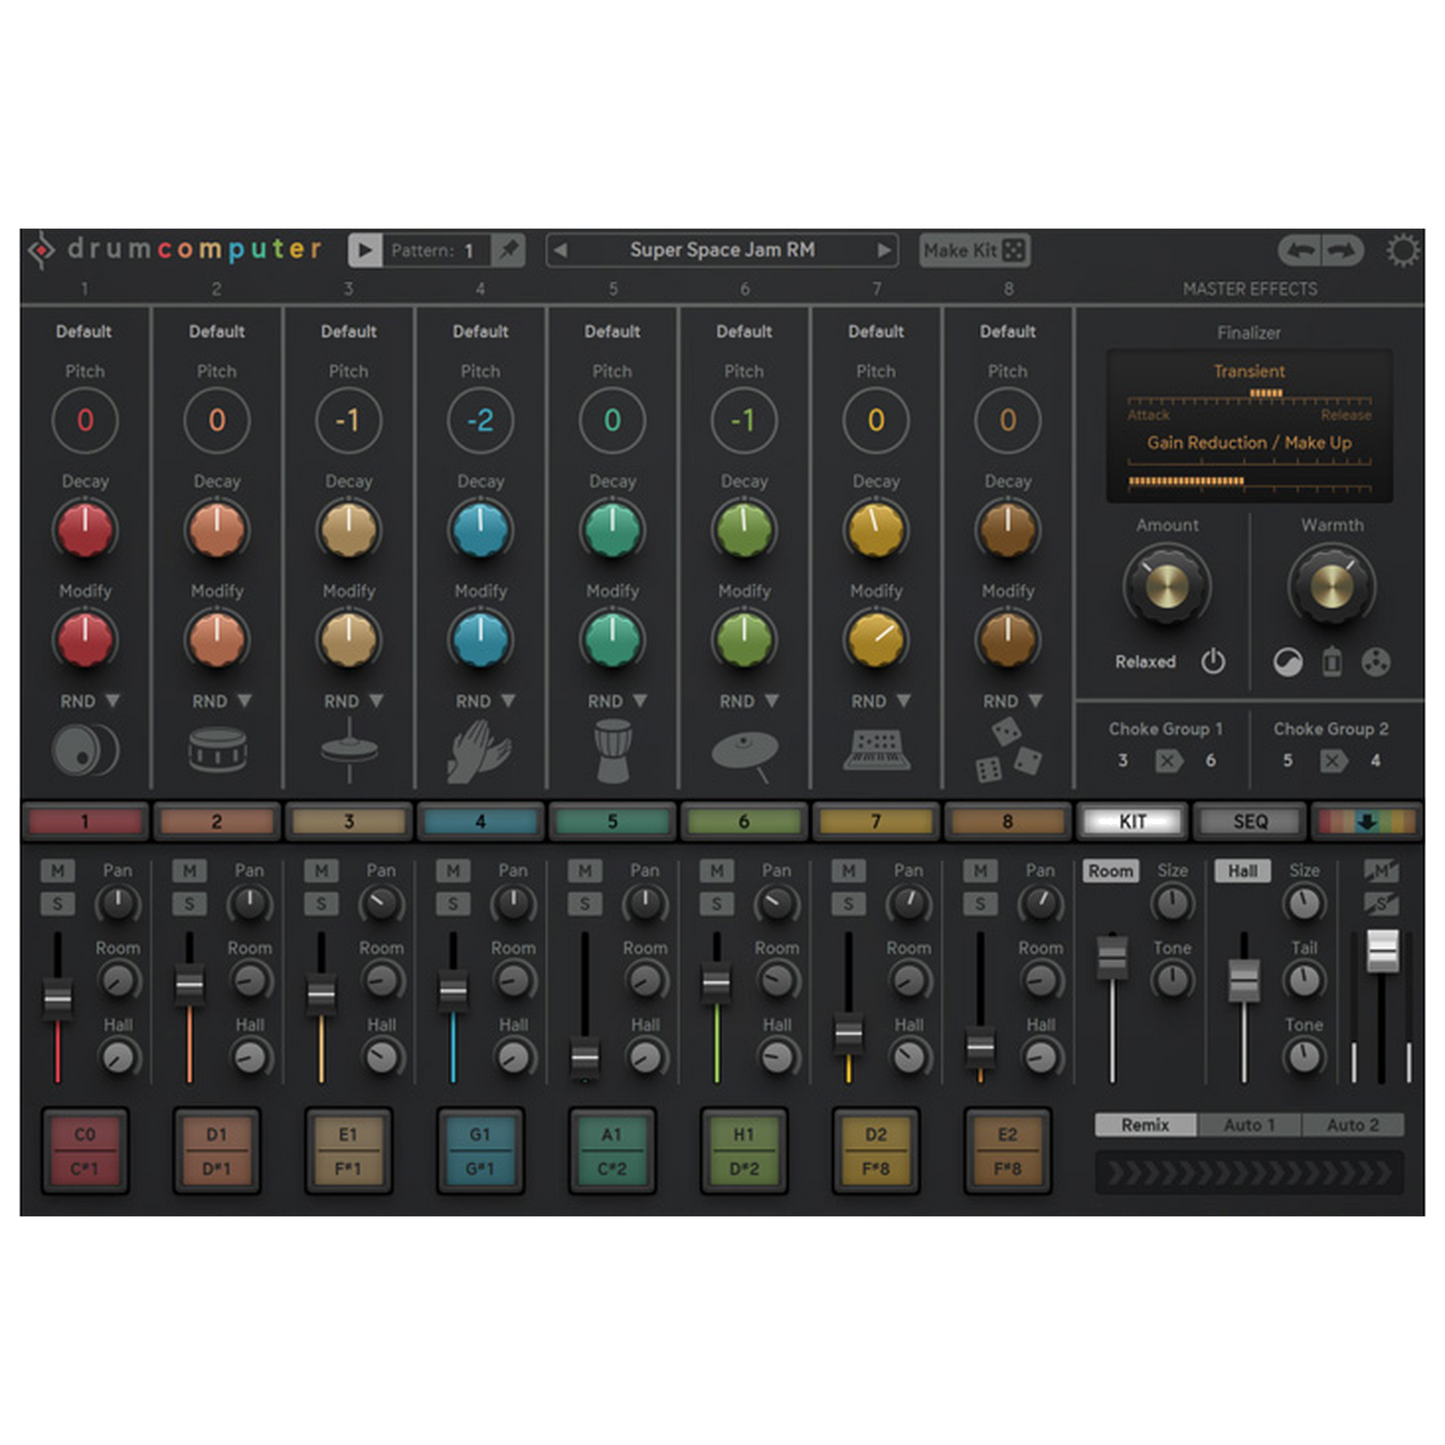Trigger the blue G1 pad
Screen dimensions: 1445x1445
coord(480,1151)
